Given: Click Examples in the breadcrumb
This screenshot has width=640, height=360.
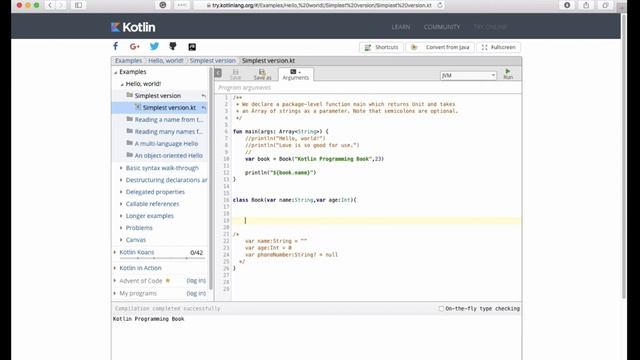Looking at the screenshot, I should tap(129, 60).
